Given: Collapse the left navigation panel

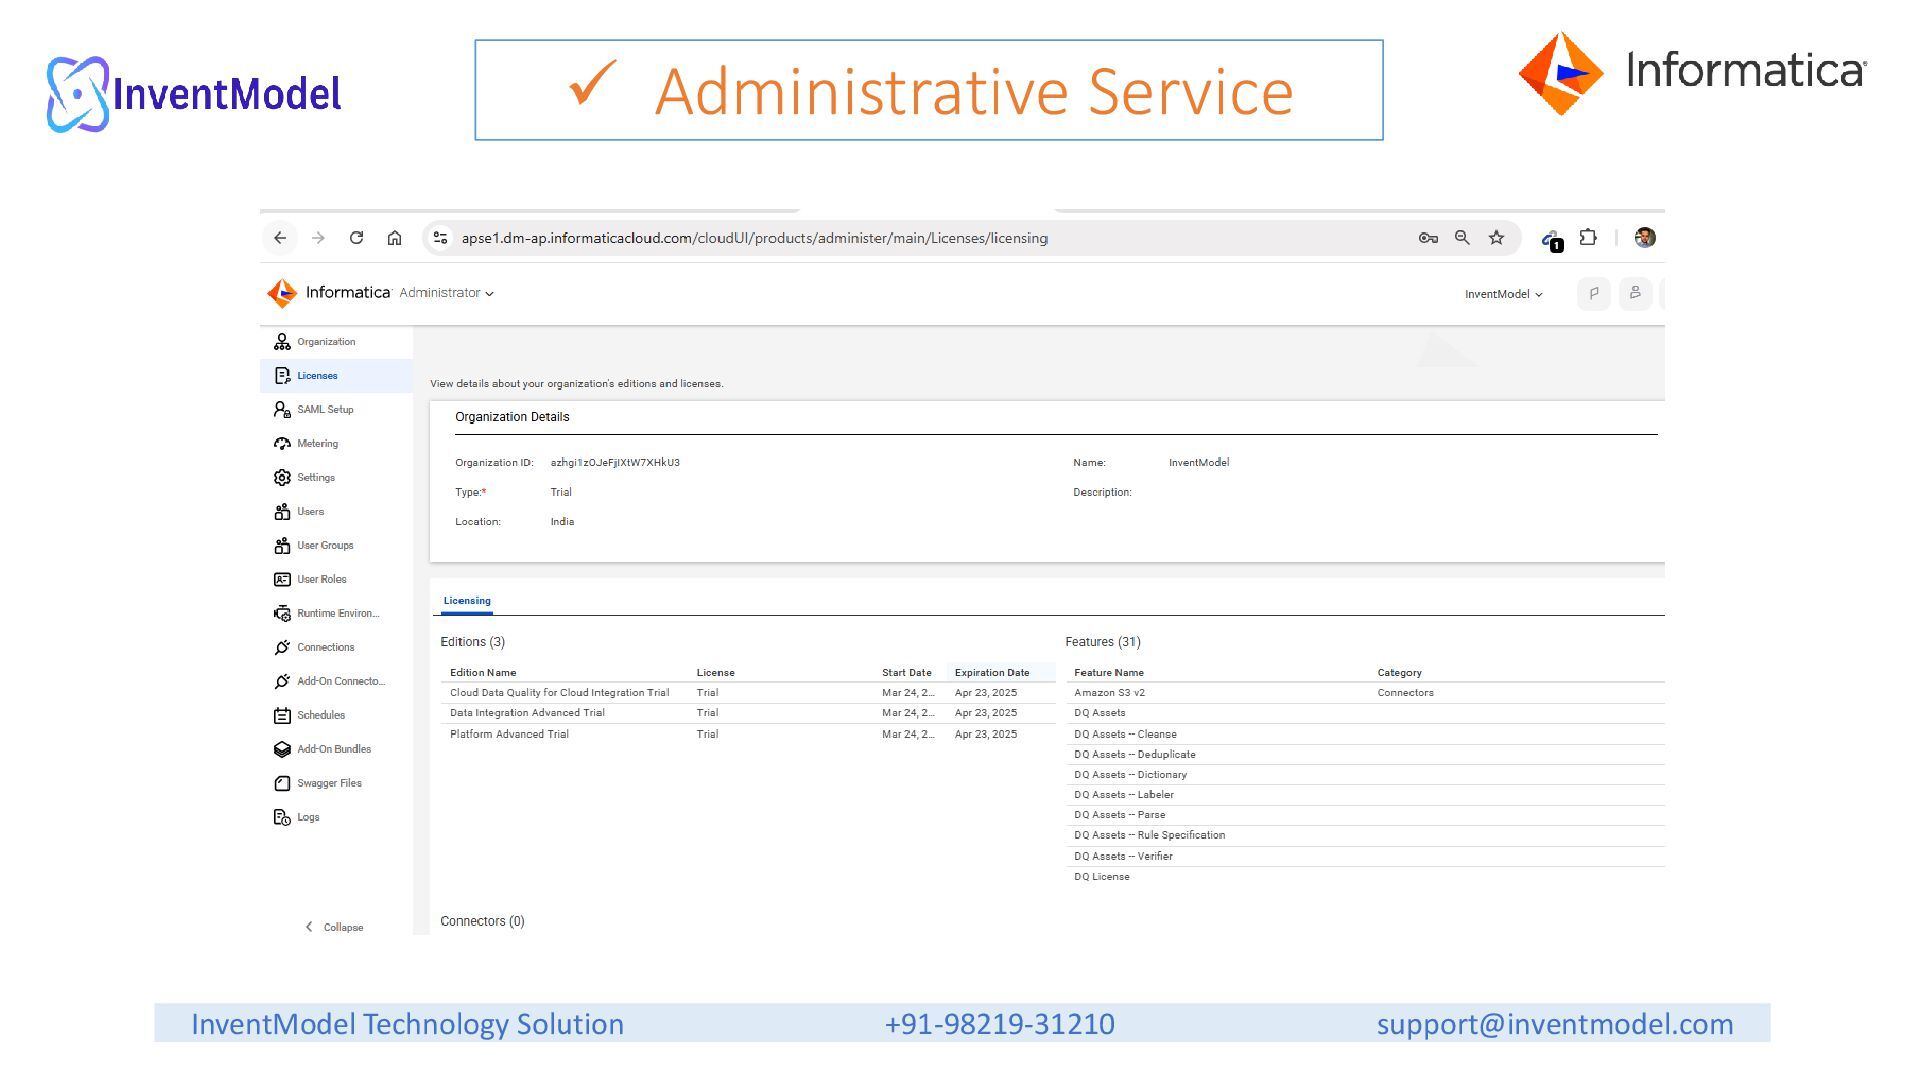Looking at the screenshot, I should pyautogui.click(x=334, y=927).
